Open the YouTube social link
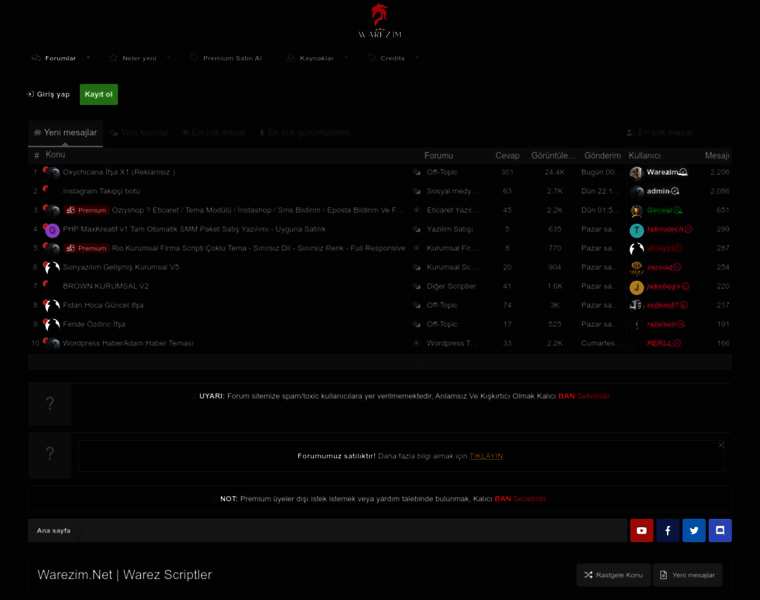The image size is (760, 600). [x=642, y=531]
